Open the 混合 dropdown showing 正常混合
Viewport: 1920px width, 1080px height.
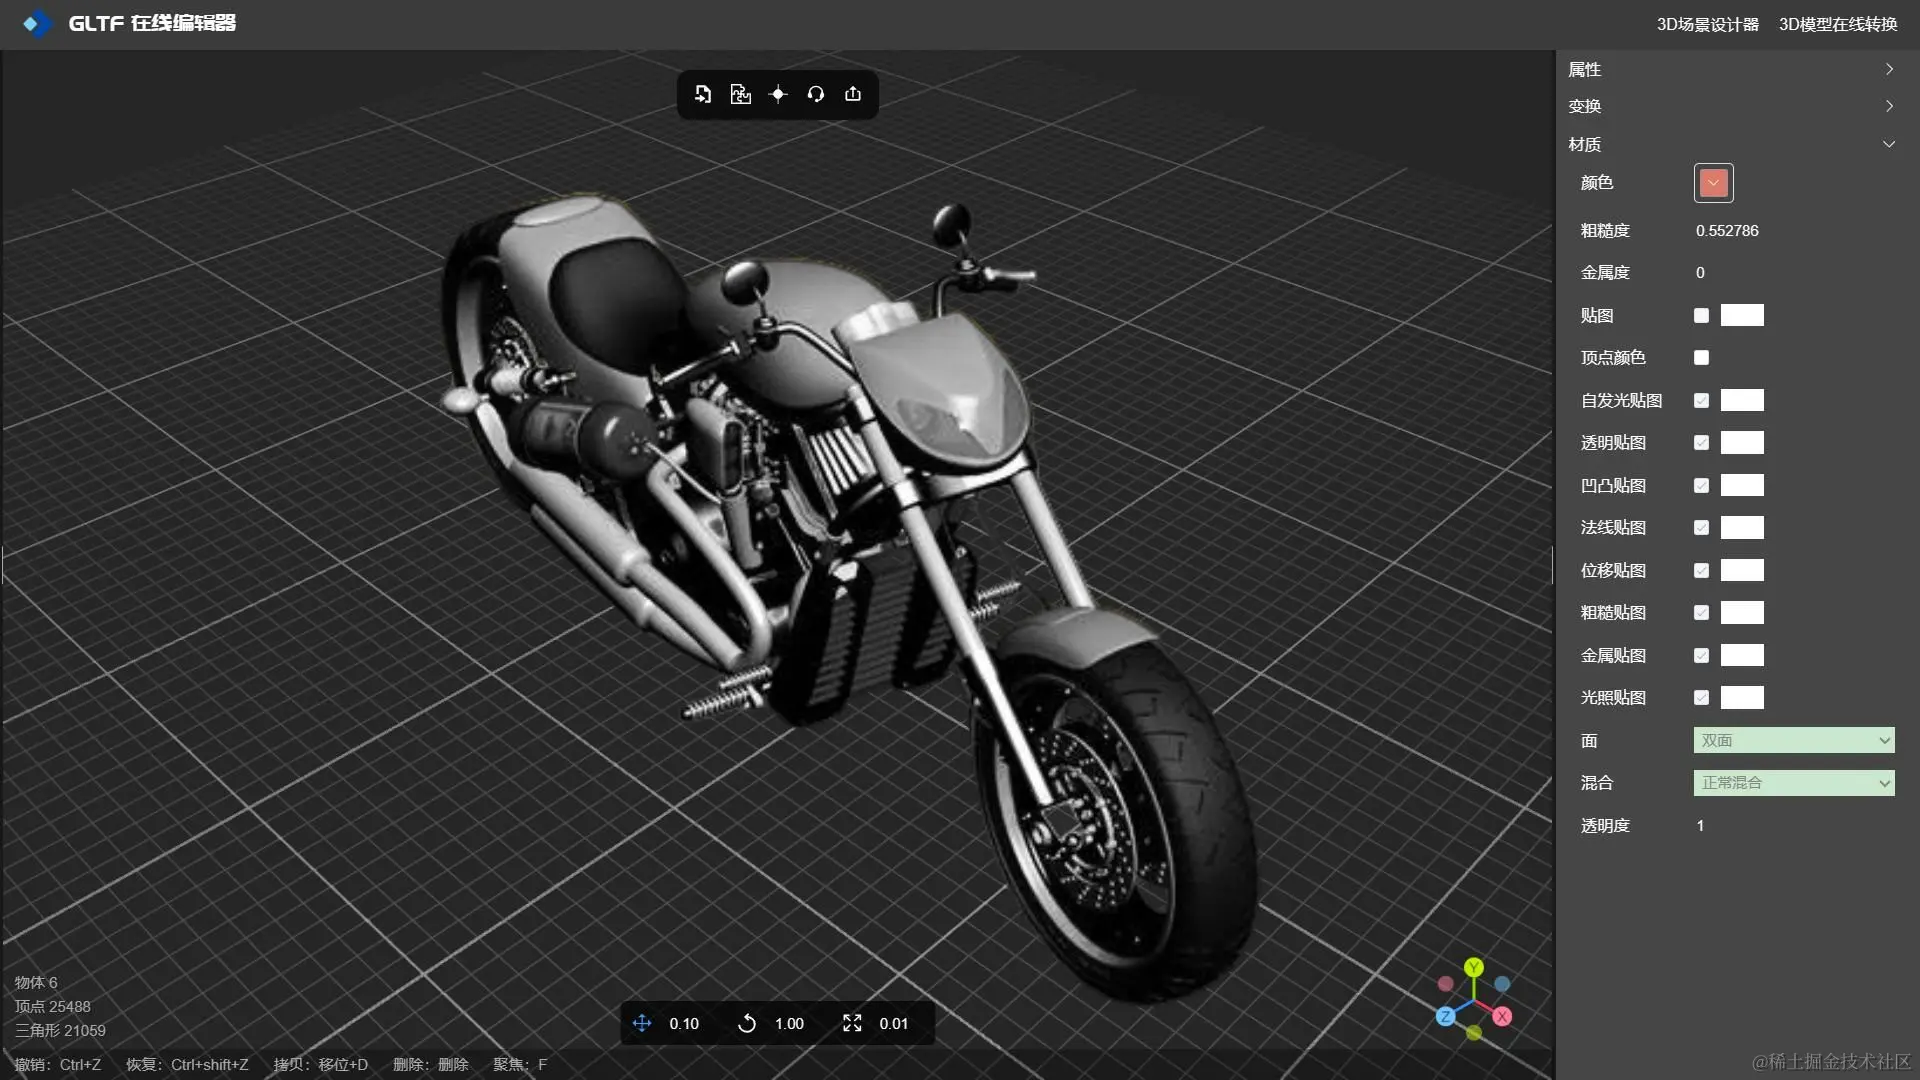[x=1793, y=783]
